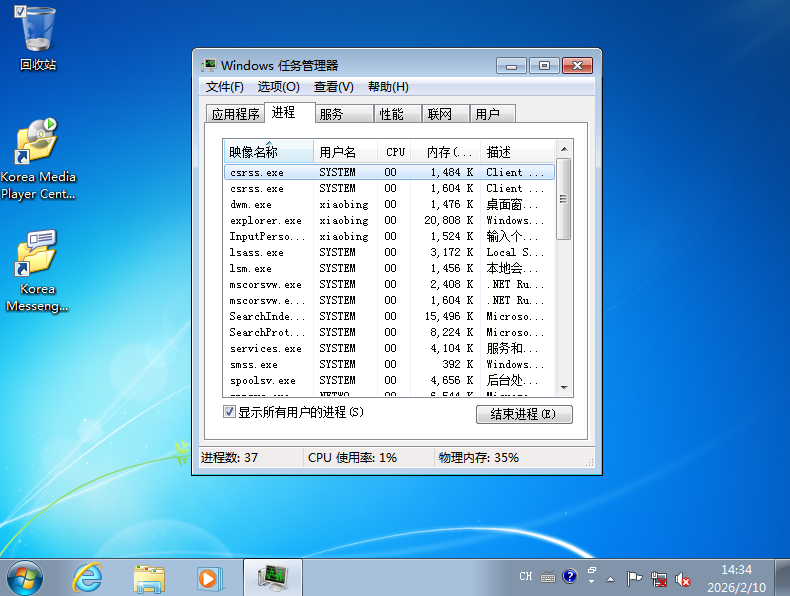
Task: Switch to the 服务 tab
Action: [332, 114]
